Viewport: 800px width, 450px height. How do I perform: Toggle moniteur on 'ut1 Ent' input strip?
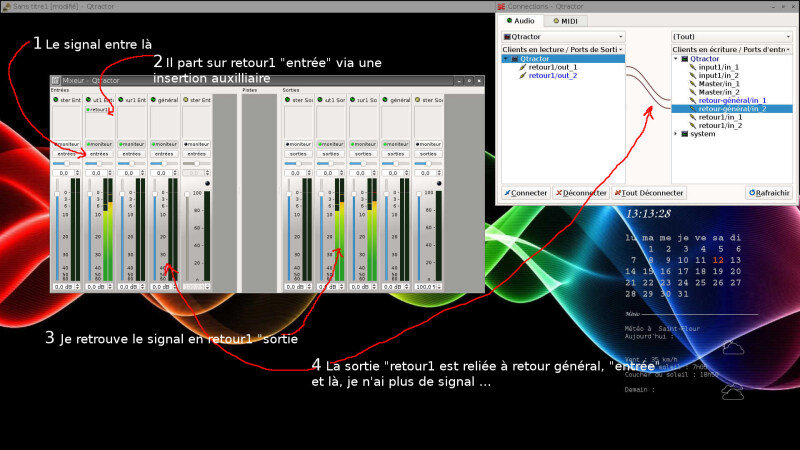coord(99,144)
